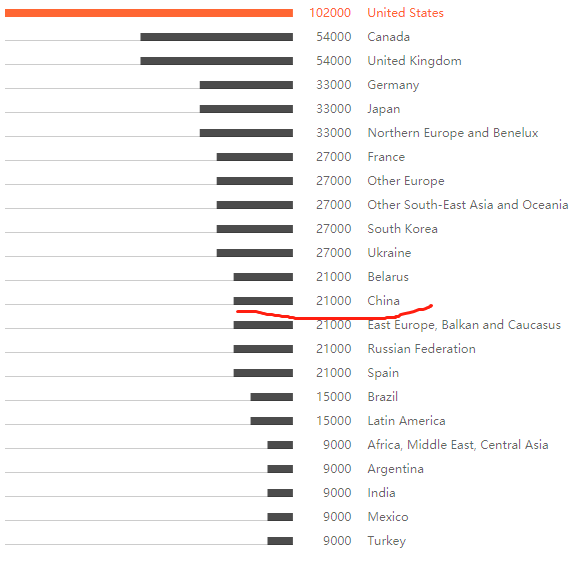
Task: Click the value 102000
Action: click(330, 13)
